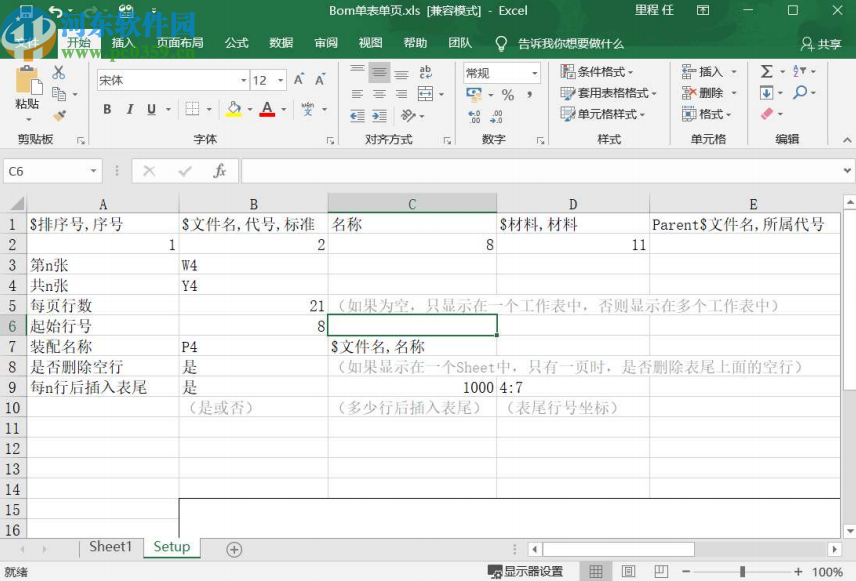Expand the formula bar chevron
This screenshot has height=581, width=856.
847,171
